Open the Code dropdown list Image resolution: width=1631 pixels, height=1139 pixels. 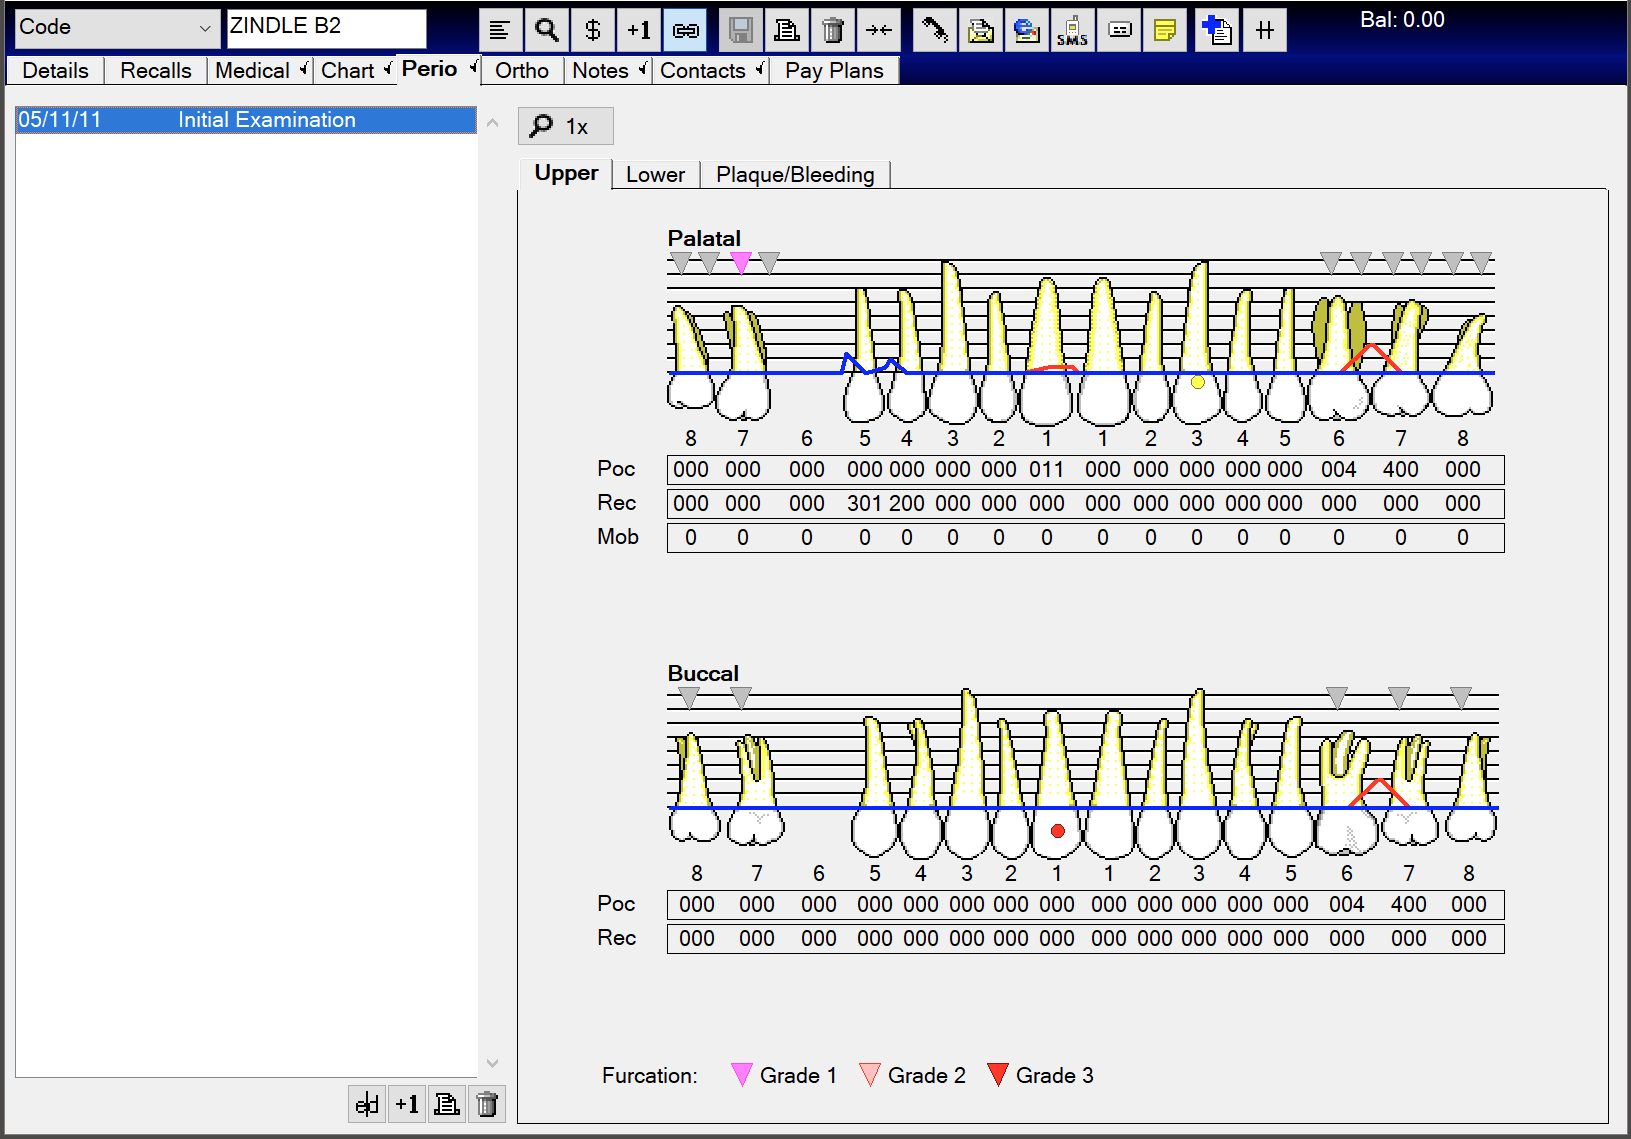[205, 28]
